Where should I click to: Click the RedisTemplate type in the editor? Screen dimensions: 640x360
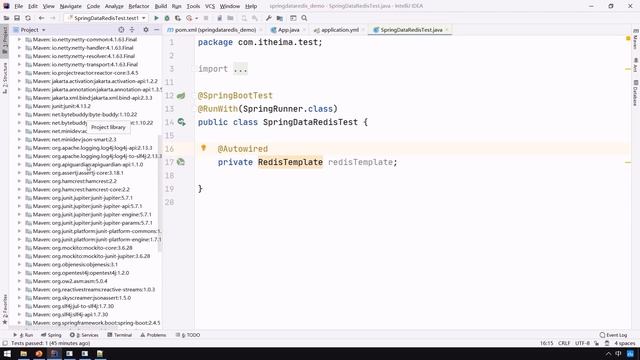click(290, 162)
